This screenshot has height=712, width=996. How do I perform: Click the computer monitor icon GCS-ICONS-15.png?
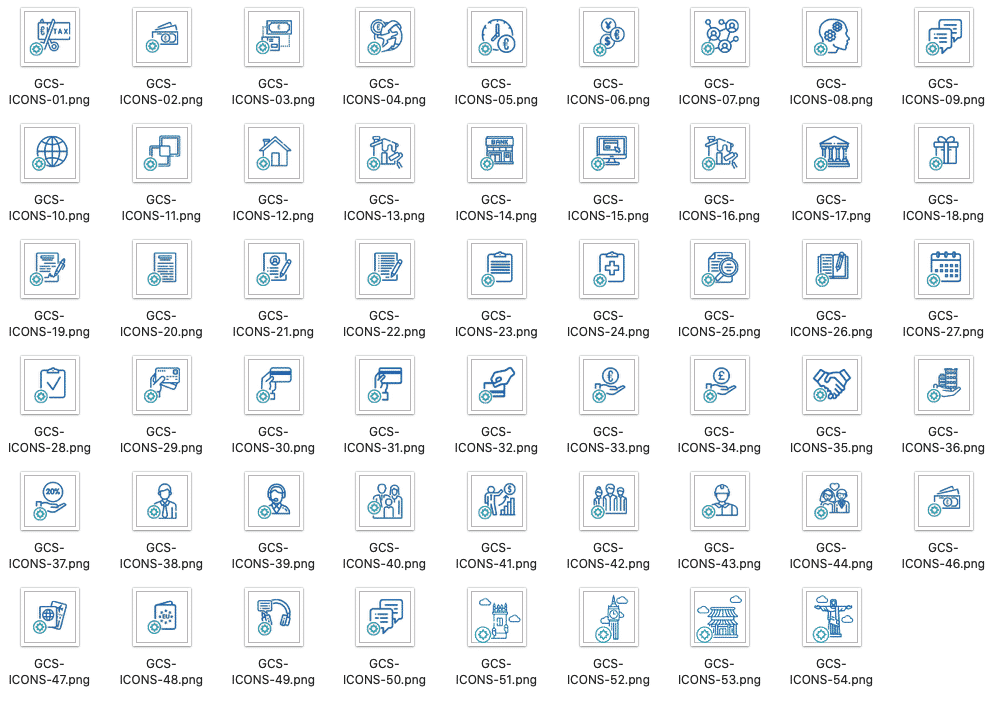coord(609,153)
